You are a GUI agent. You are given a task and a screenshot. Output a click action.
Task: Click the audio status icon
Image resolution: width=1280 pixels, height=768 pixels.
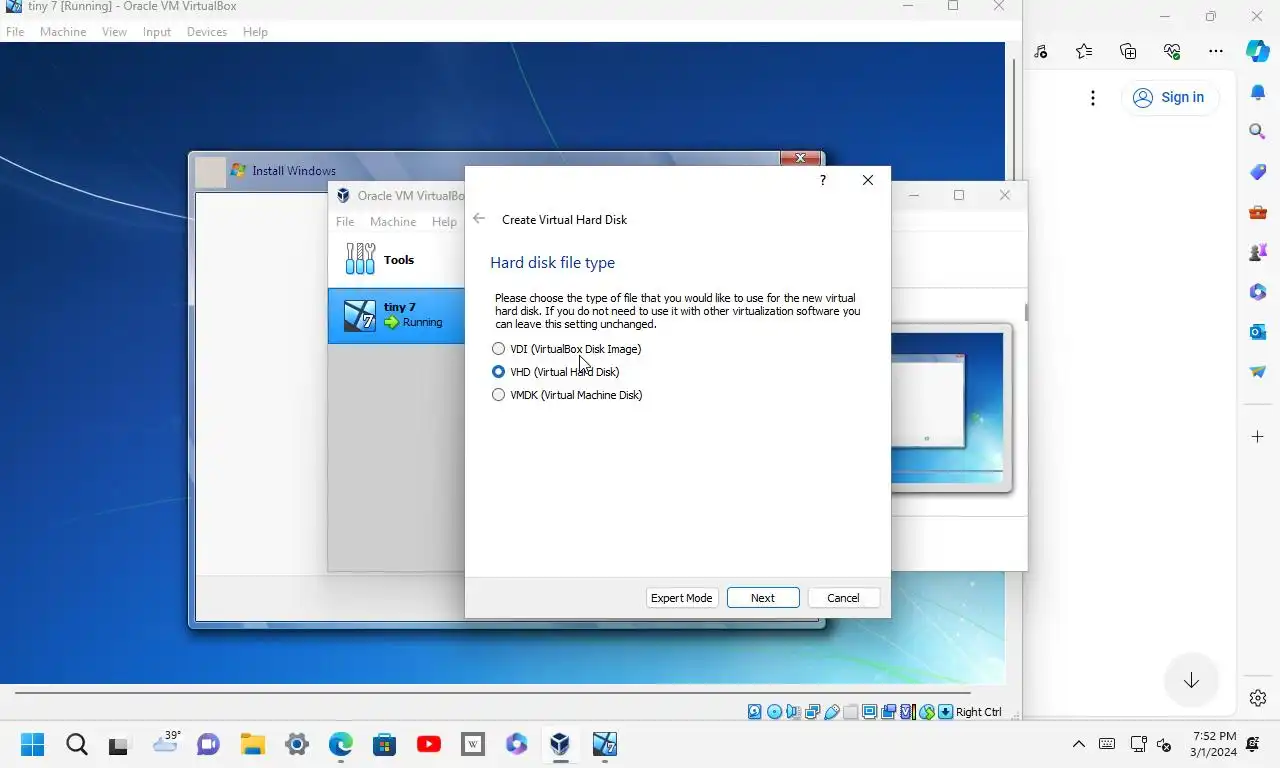[793, 712]
